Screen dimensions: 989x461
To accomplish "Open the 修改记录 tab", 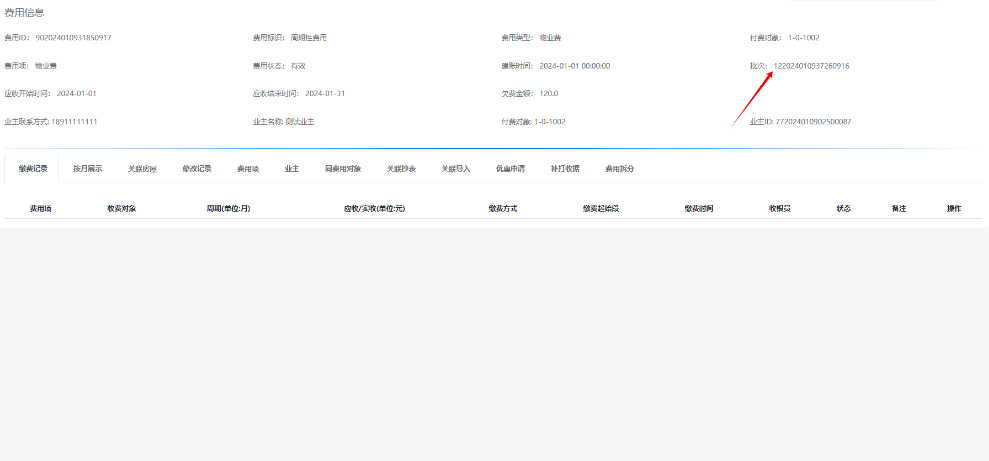I will pyautogui.click(x=197, y=169).
